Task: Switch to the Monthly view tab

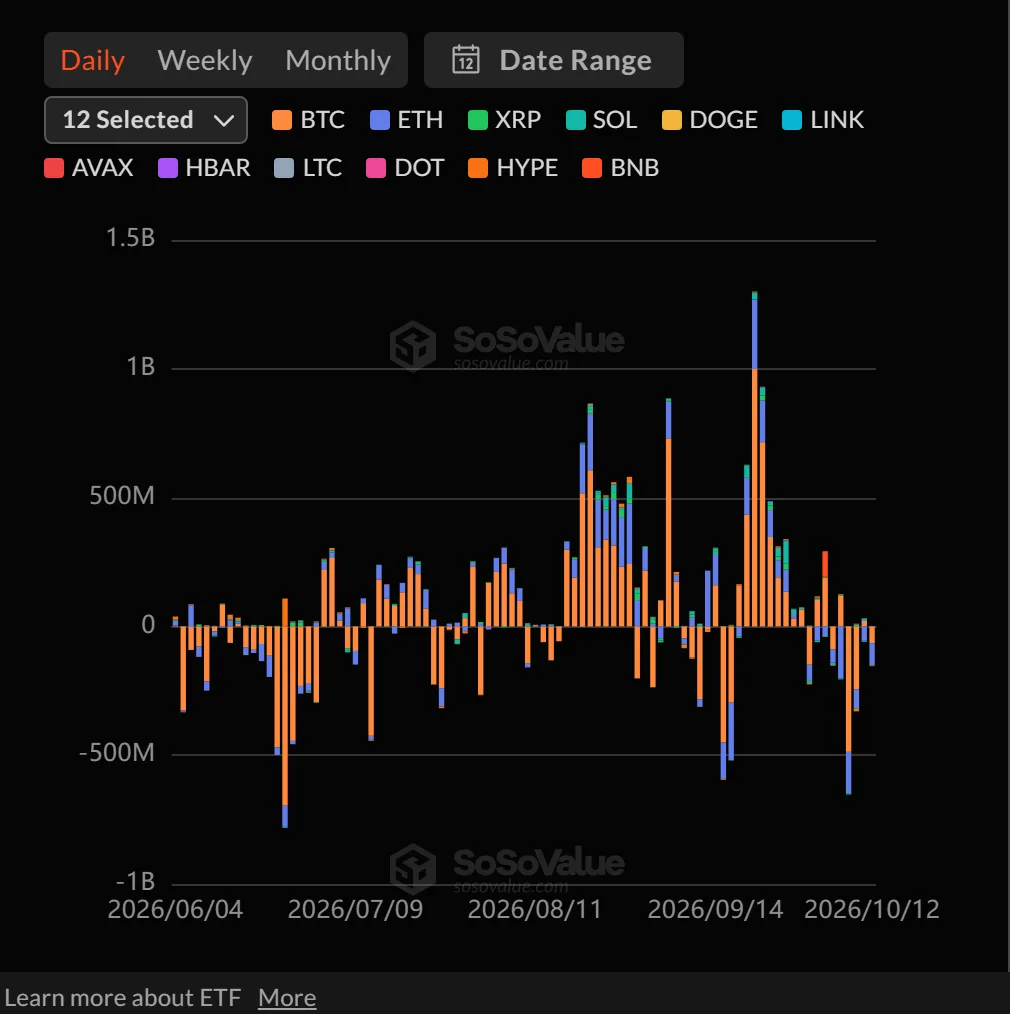Action: coord(338,60)
